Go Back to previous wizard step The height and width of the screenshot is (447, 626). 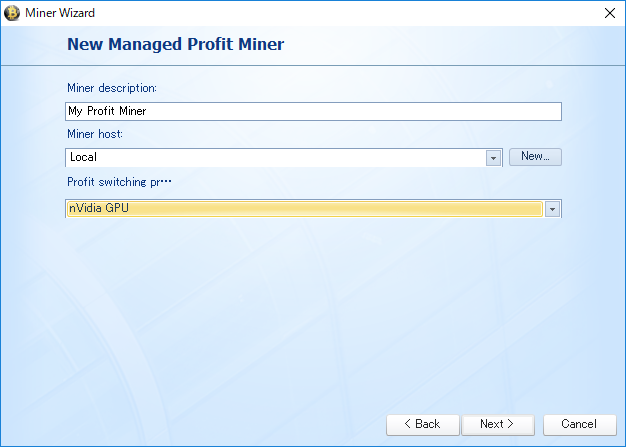coord(422,424)
